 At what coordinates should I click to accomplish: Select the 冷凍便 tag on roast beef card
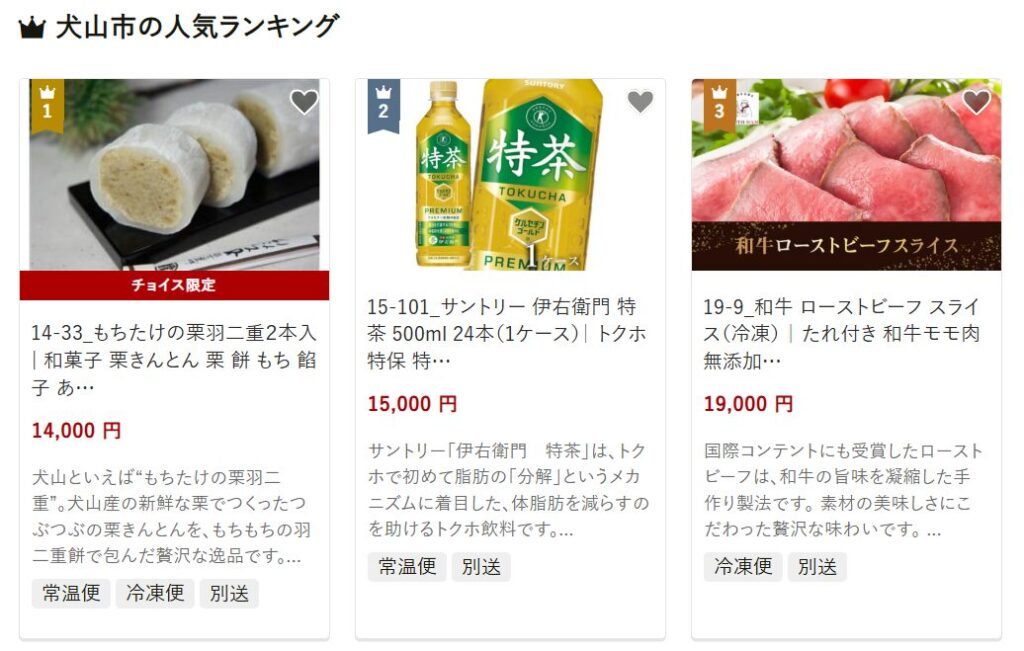pos(743,567)
